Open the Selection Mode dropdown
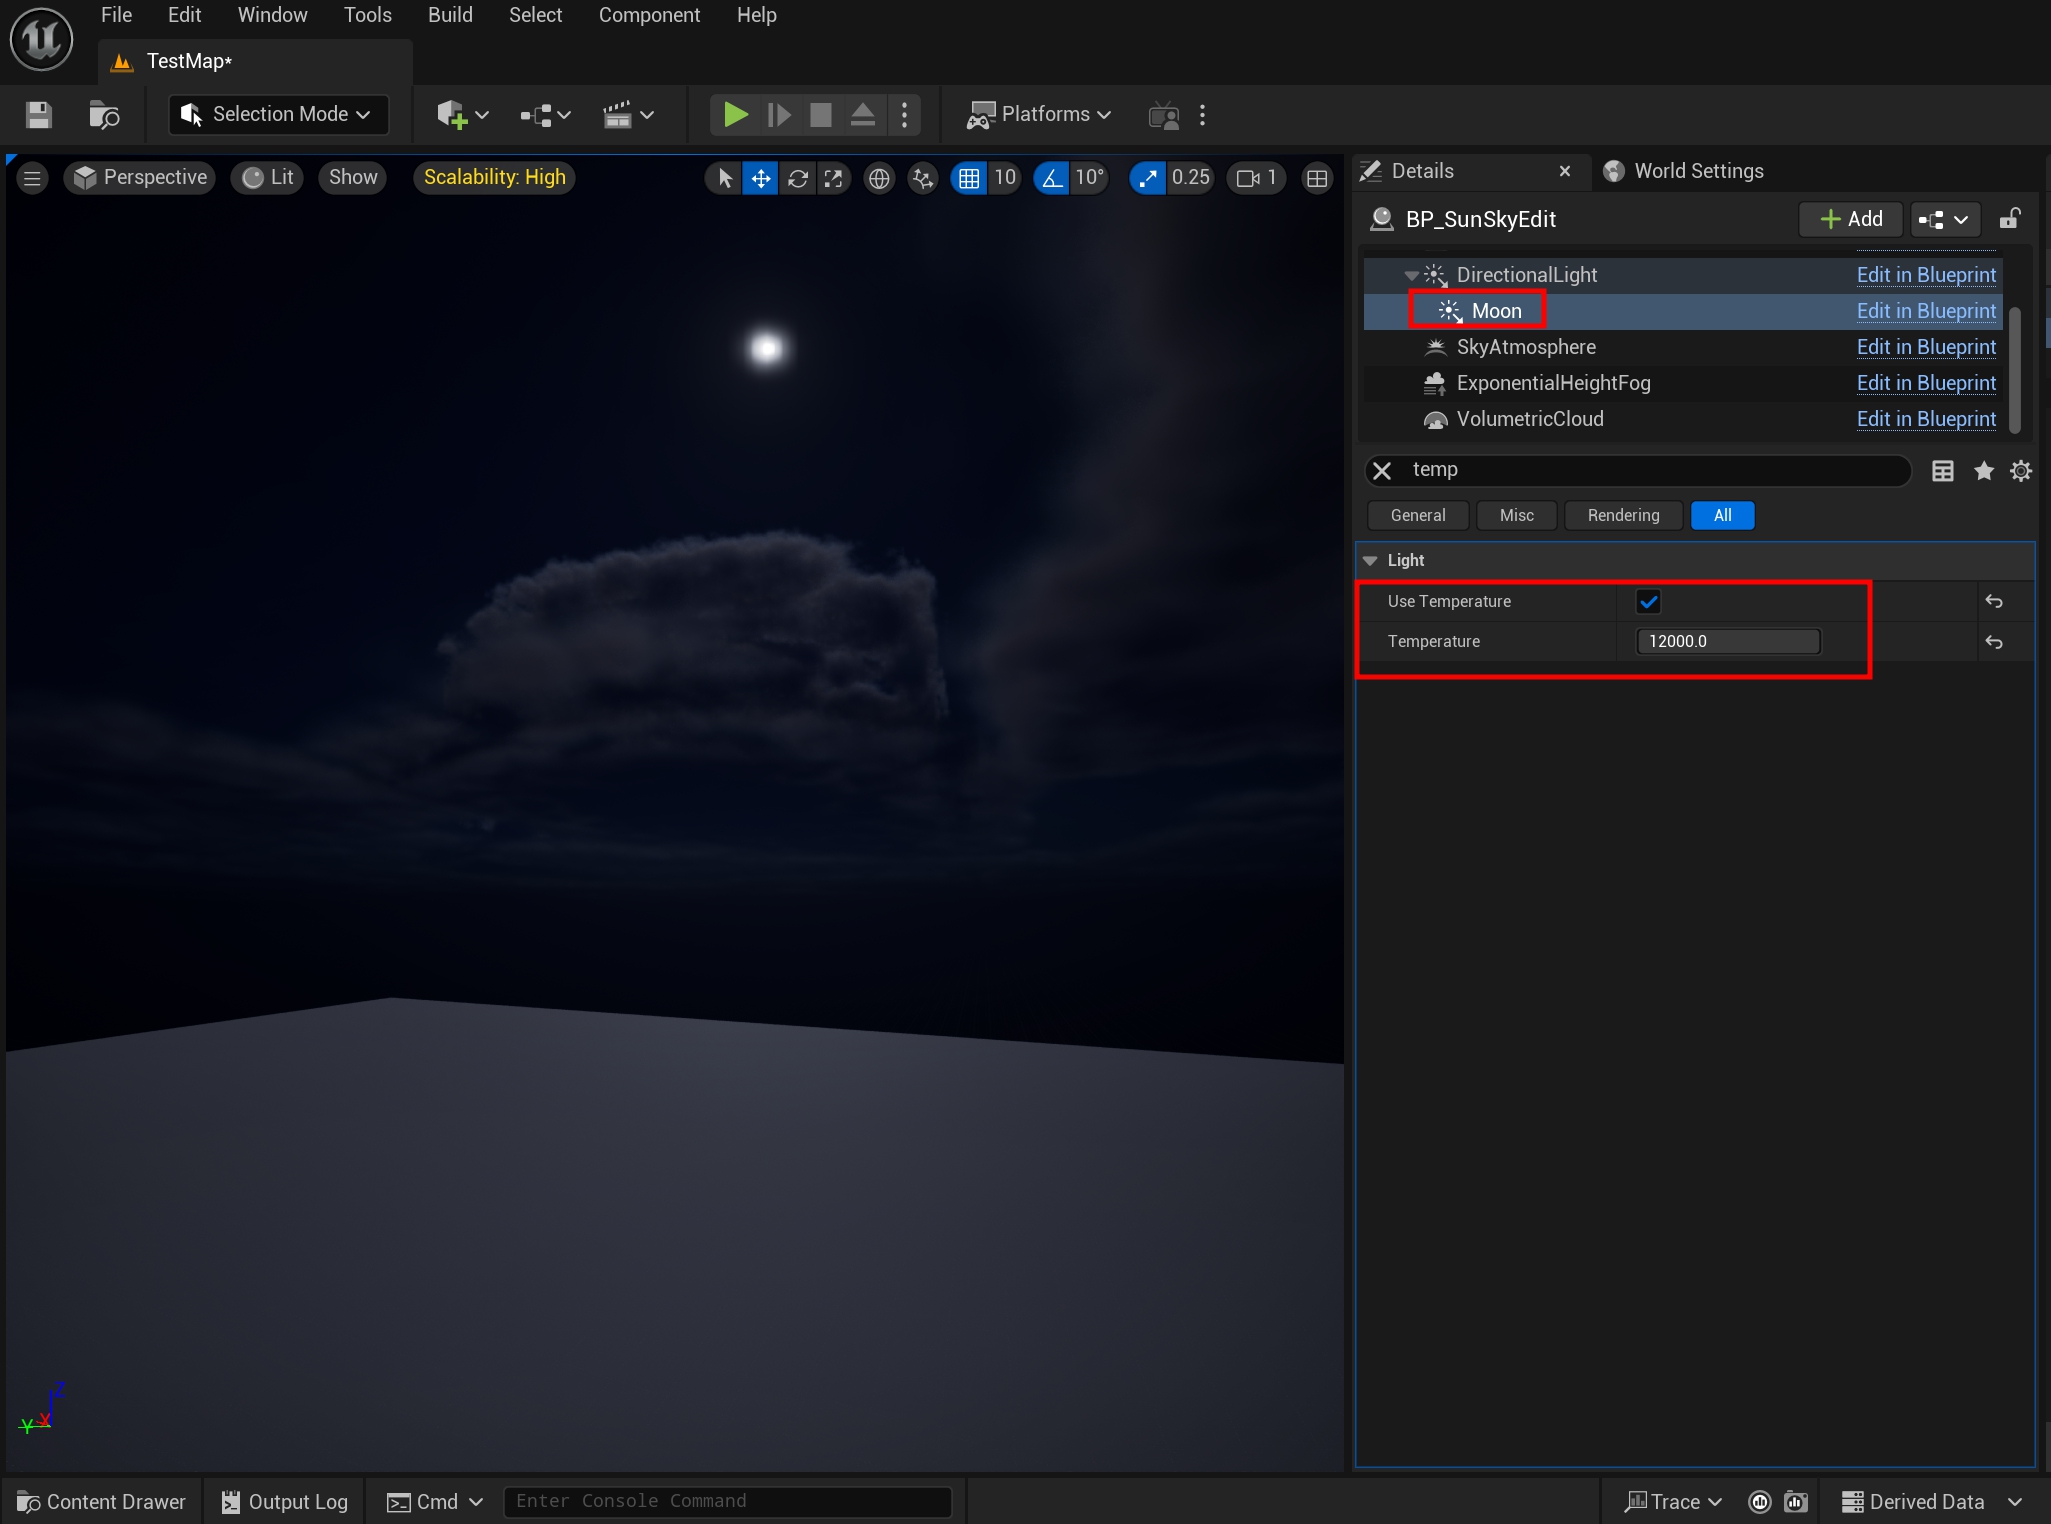The width and height of the screenshot is (2051, 1524). [279, 115]
